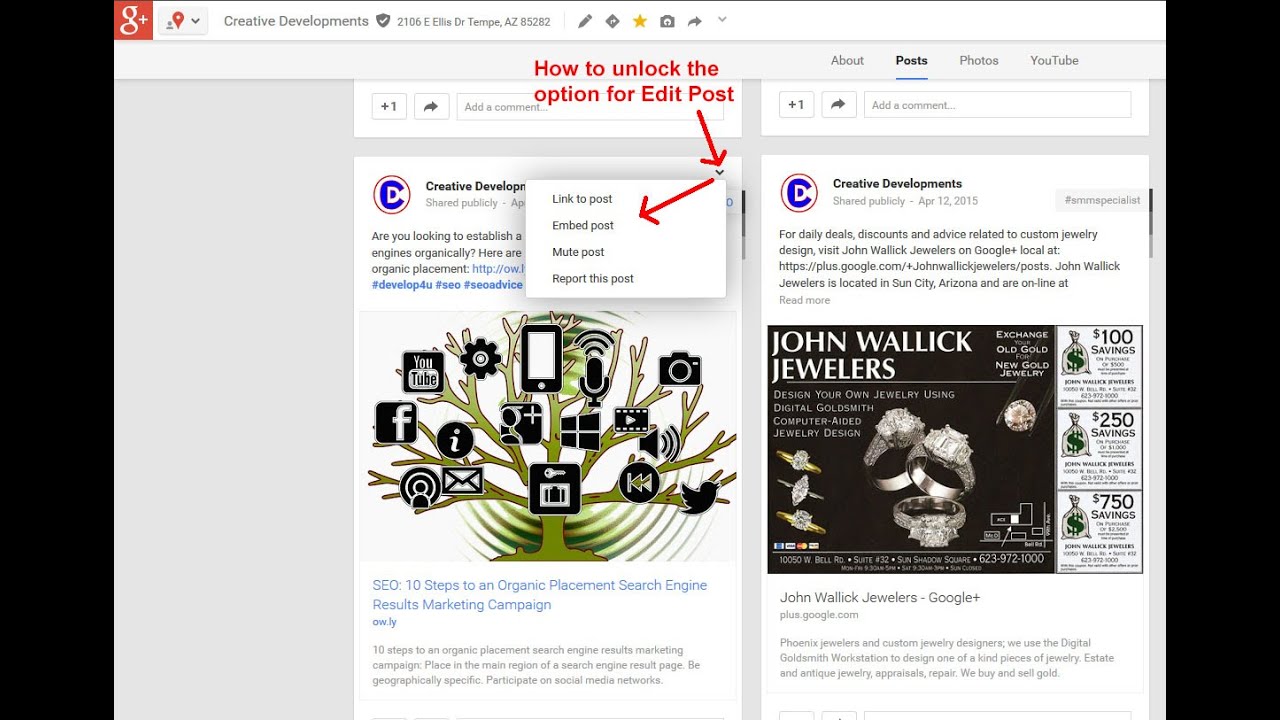This screenshot has width=1280, height=720.
Task: Click the pencil edit icon in header
Action: tap(585, 21)
